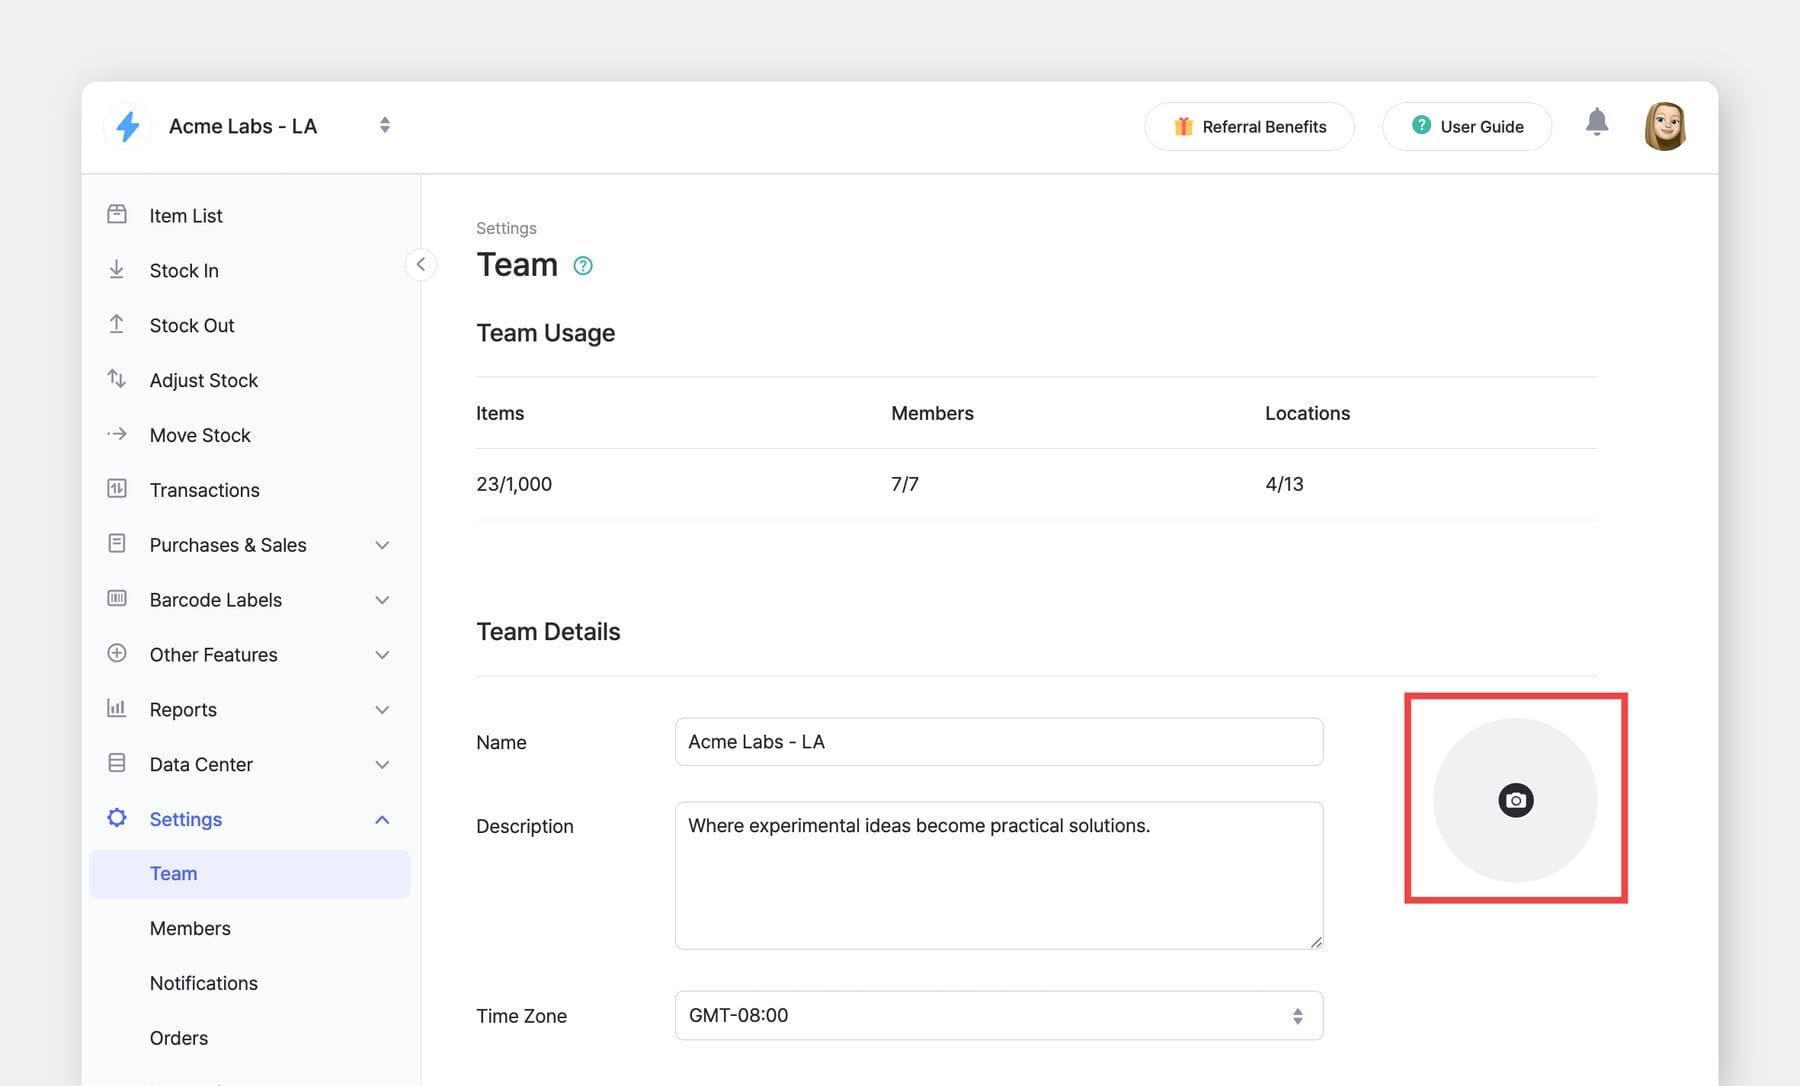Click the Stock Out upload arrow icon
The image size is (1800, 1086).
coord(117,324)
